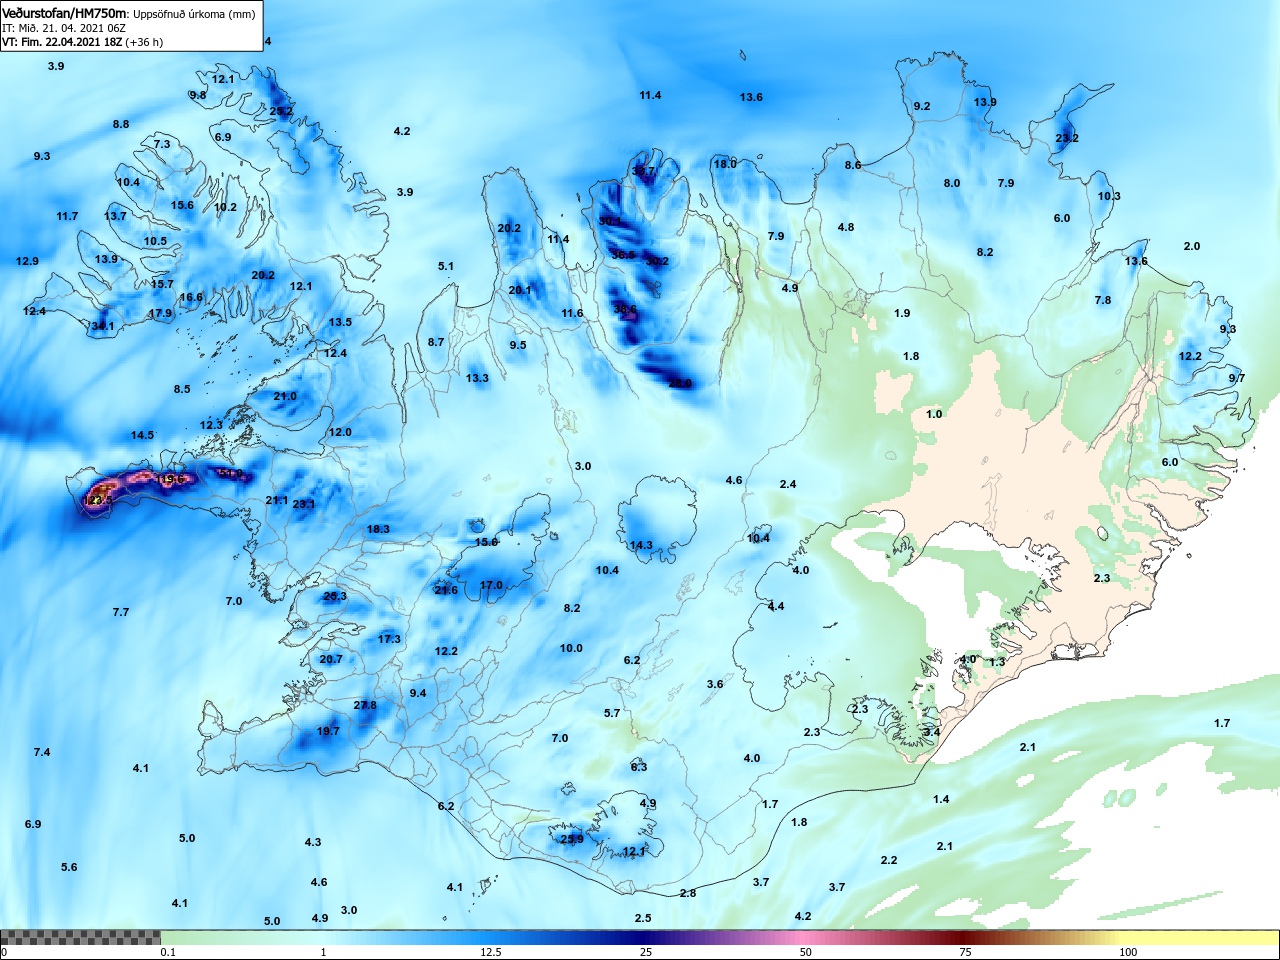Click the '10.0' precipitation value
This screenshot has width=1280, height=960.
[571, 648]
